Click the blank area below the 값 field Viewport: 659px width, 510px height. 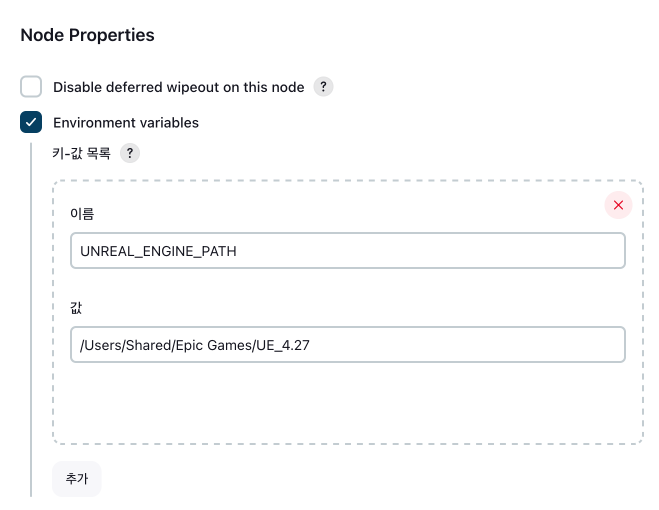tap(347, 400)
